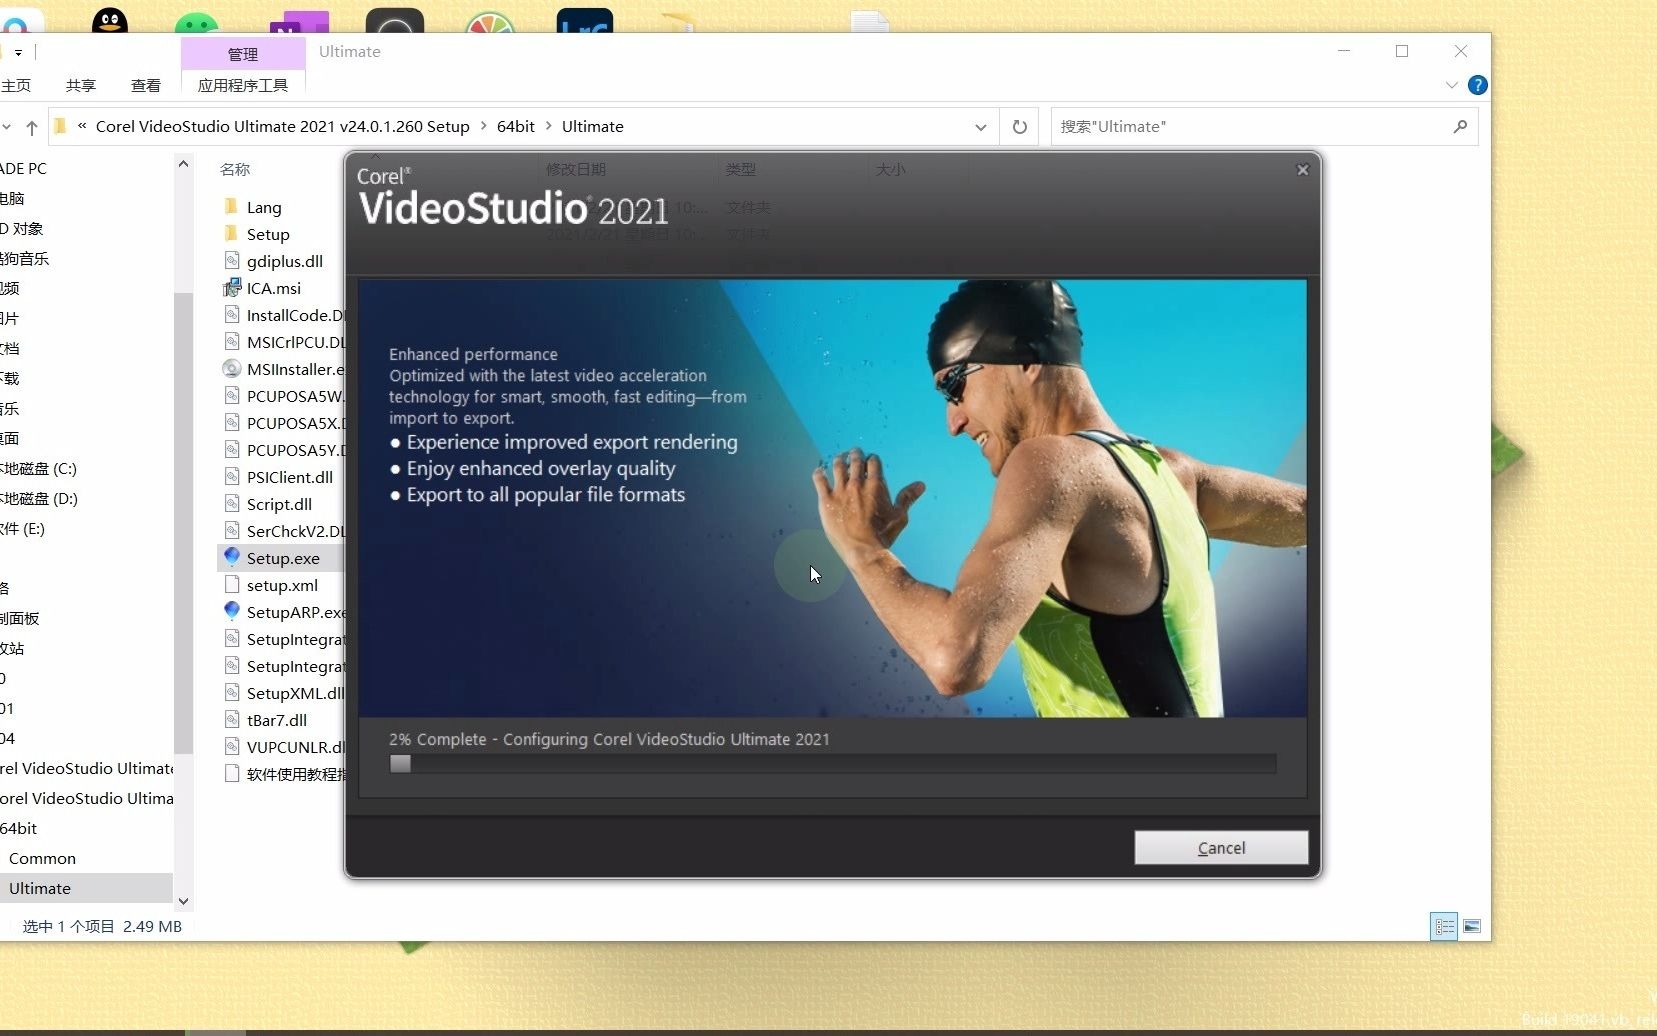The image size is (1657, 1036).
Task: Select the tBar7.dll file icon
Action: coord(232,720)
